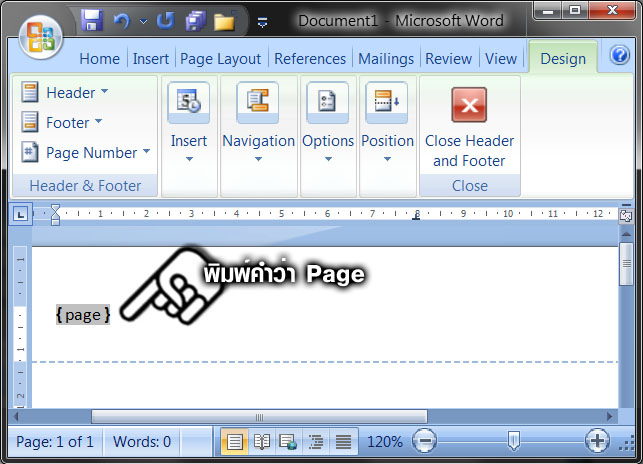Click horizontal scrollbar right arrow
Screen dimensions: 643x464
click(x=610, y=417)
